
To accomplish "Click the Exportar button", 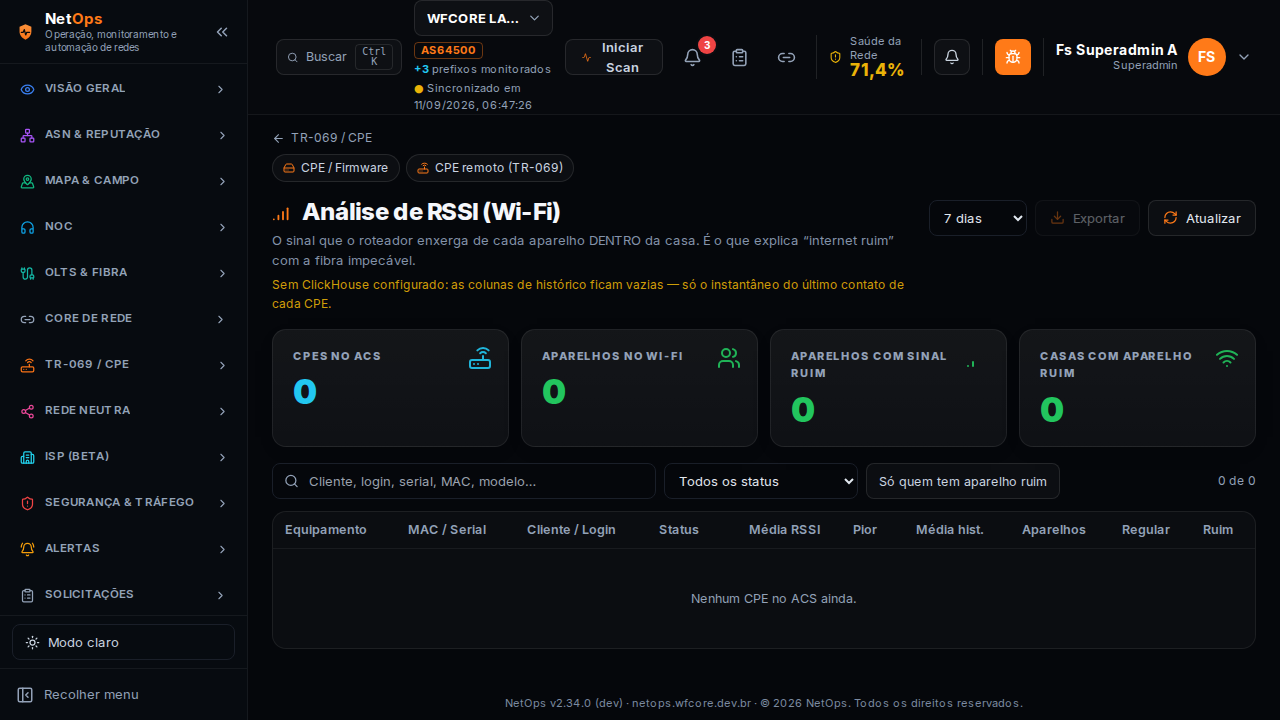I will 1087,218.
